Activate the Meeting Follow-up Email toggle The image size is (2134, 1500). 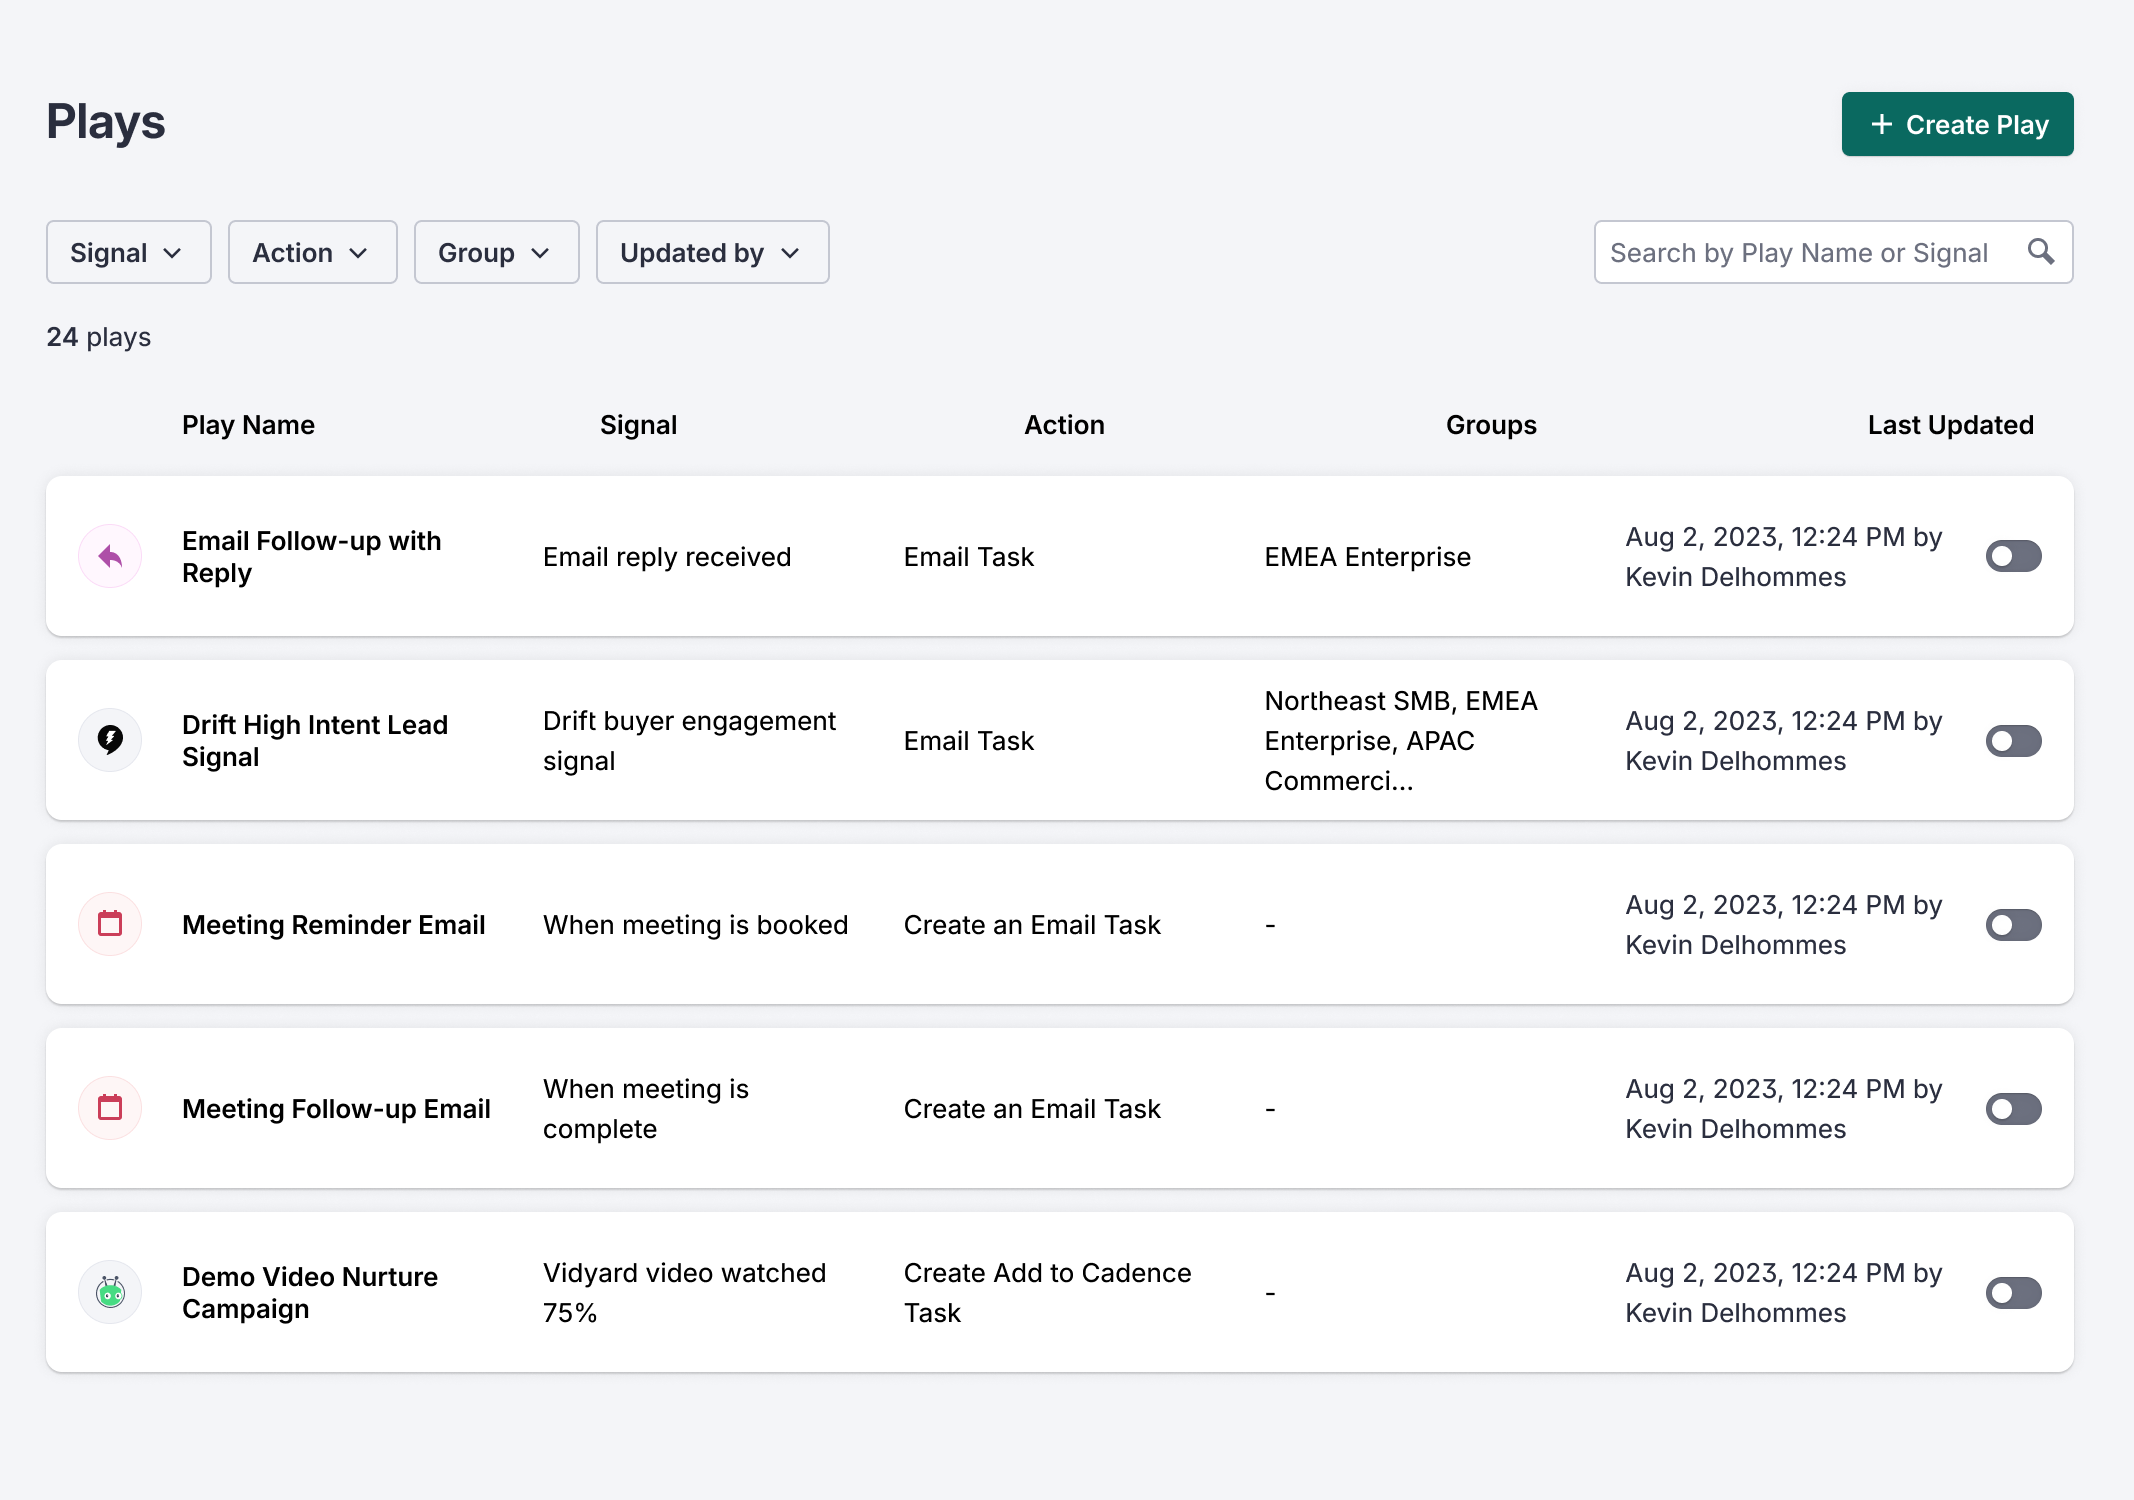pyautogui.click(x=2013, y=1109)
